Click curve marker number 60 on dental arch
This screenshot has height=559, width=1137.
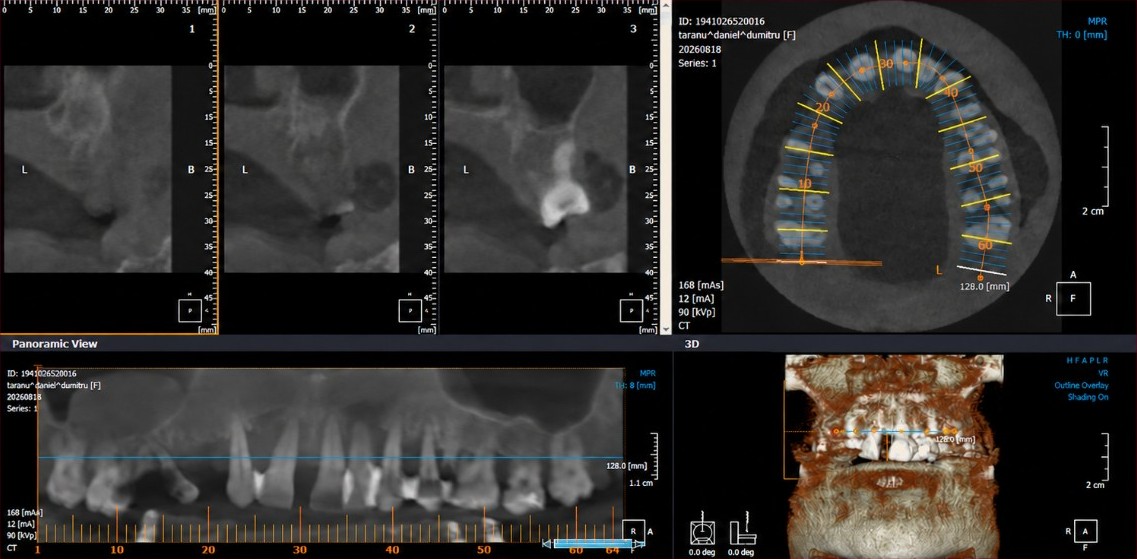(x=985, y=245)
